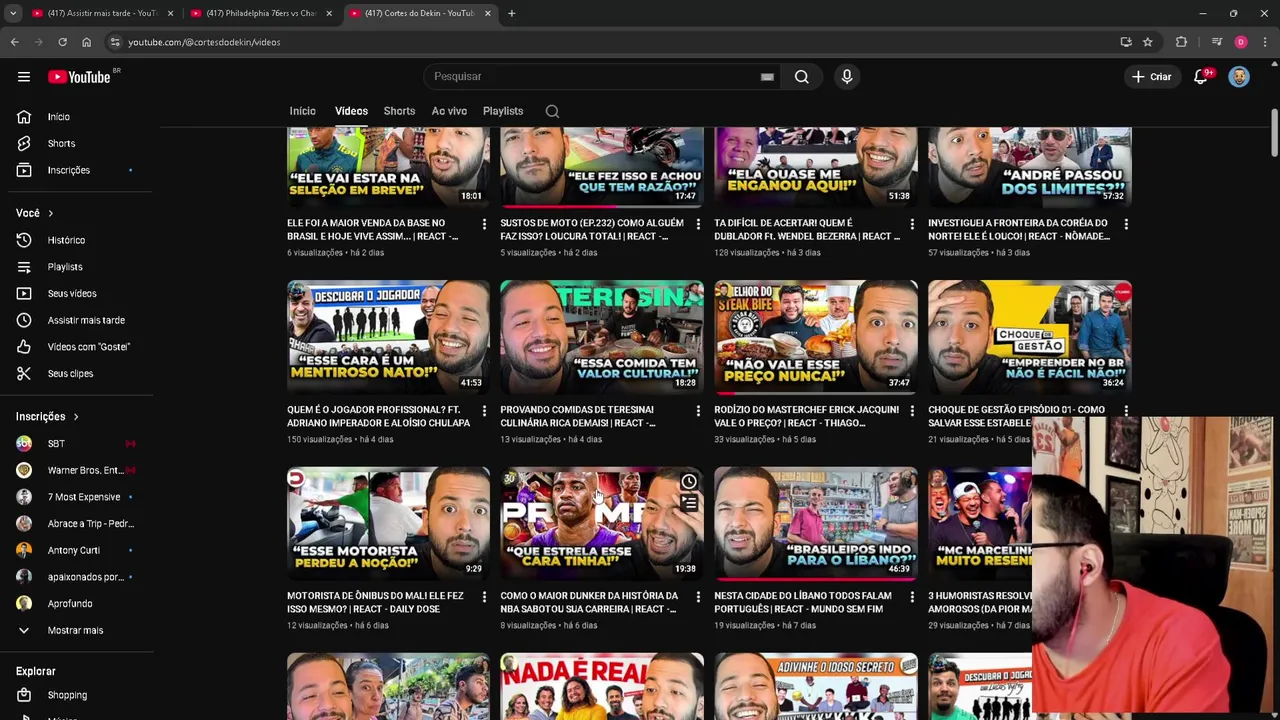The height and width of the screenshot is (720, 1280).
Task: Open the account avatar menu
Action: [x=1239, y=77]
